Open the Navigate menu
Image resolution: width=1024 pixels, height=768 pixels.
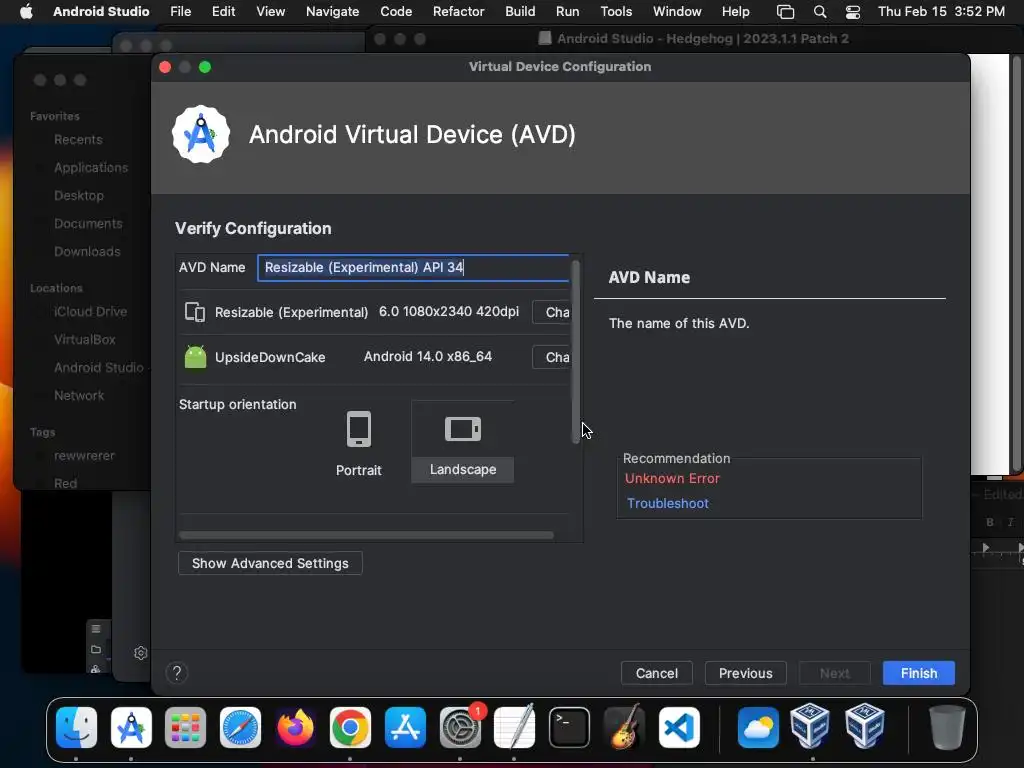coord(332,11)
